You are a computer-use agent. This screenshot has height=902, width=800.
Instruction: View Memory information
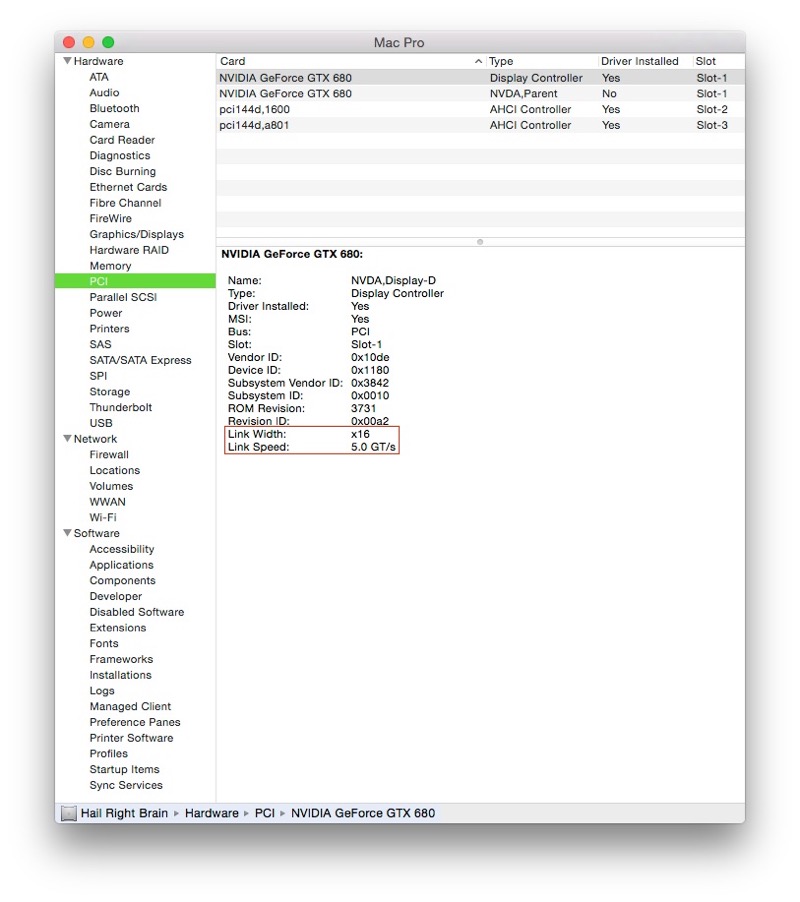click(110, 266)
